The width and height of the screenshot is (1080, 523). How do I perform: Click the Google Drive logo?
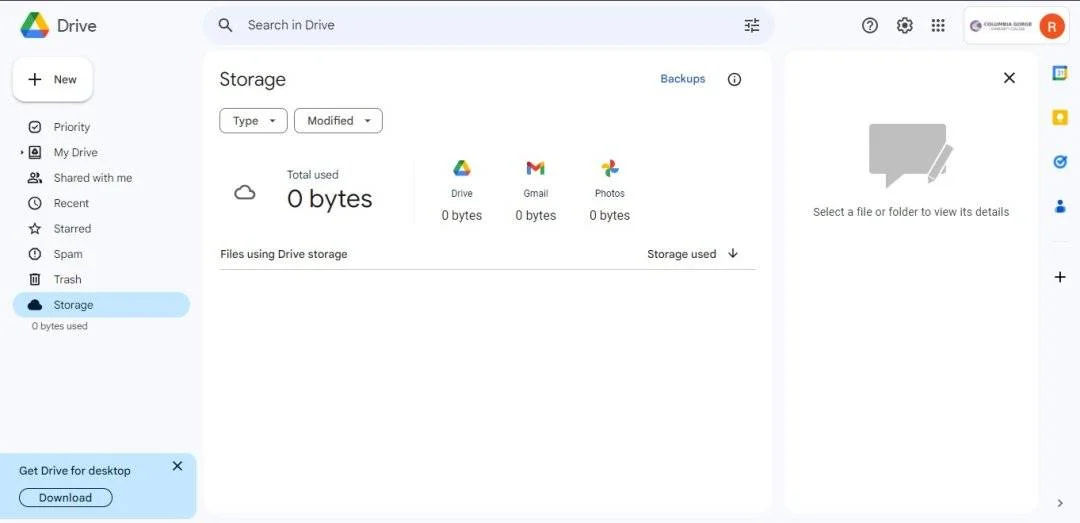[34, 25]
